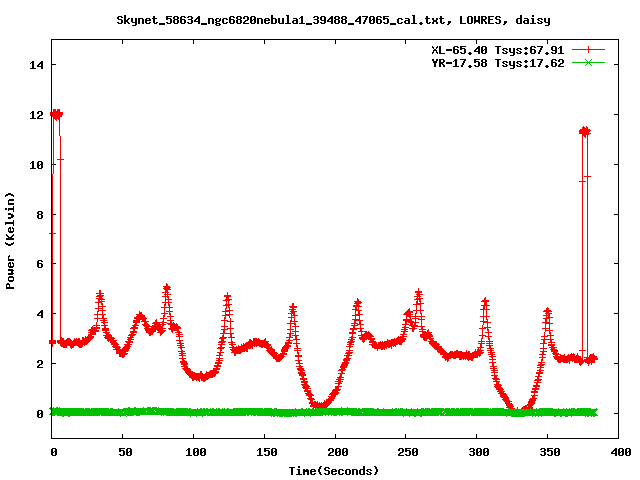This screenshot has height=480, width=640.
Task: Click the green legend line sample
Action: coord(588,62)
